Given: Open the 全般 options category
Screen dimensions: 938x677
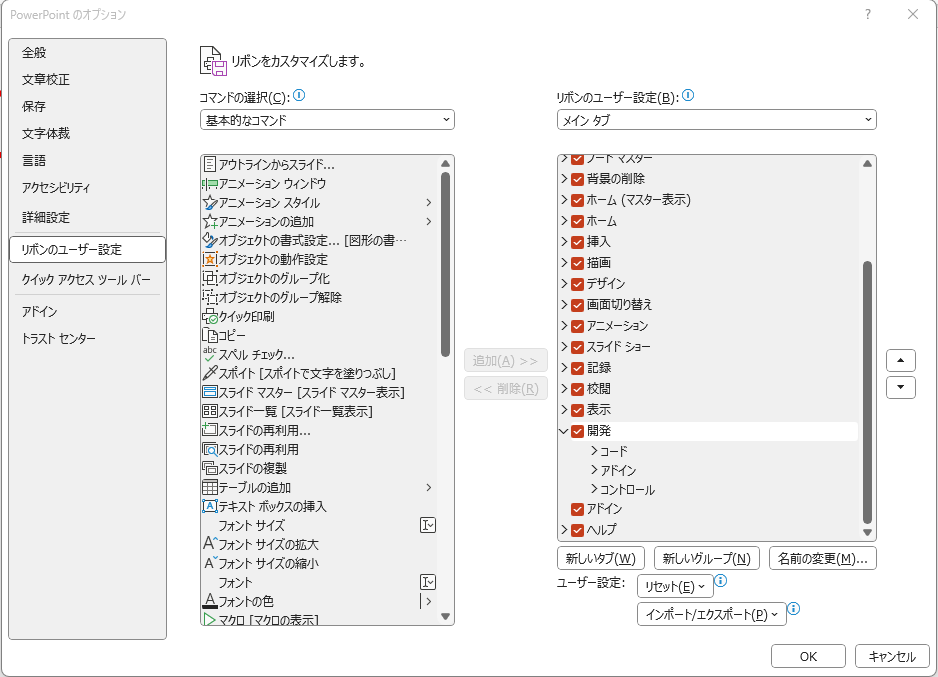Looking at the screenshot, I should pos(87,53).
